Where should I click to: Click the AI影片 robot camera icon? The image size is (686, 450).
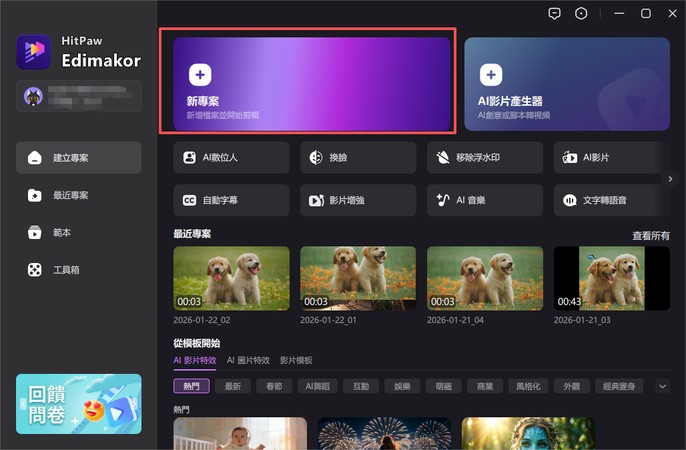click(570, 157)
